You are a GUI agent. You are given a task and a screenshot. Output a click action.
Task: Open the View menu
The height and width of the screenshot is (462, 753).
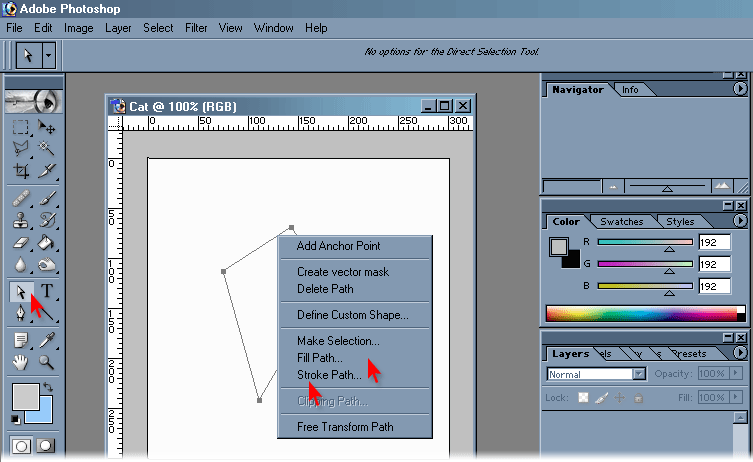coord(231,28)
